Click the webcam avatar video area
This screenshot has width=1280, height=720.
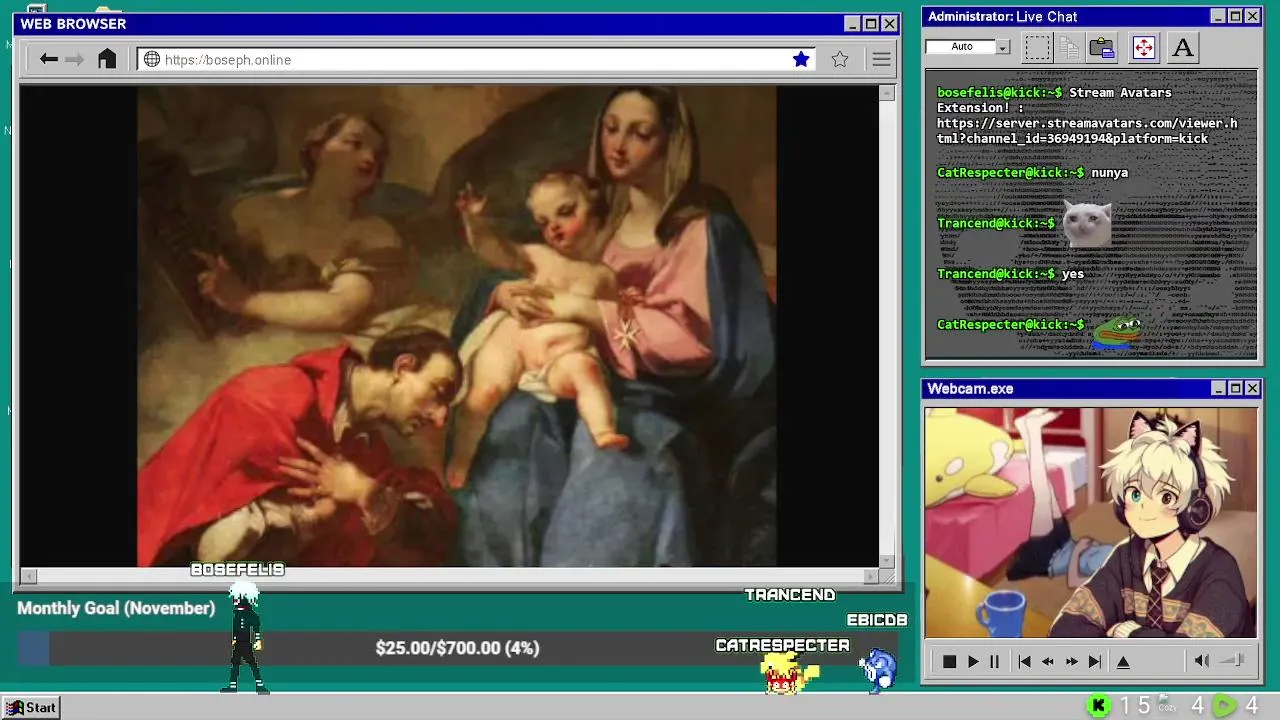1090,522
